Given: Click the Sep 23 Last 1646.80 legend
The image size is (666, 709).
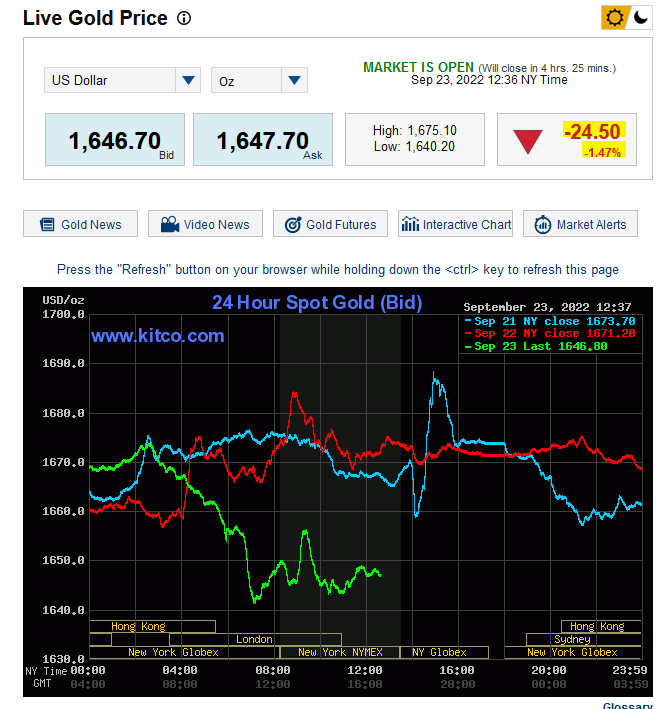Looking at the screenshot, I should pos(536,346).
